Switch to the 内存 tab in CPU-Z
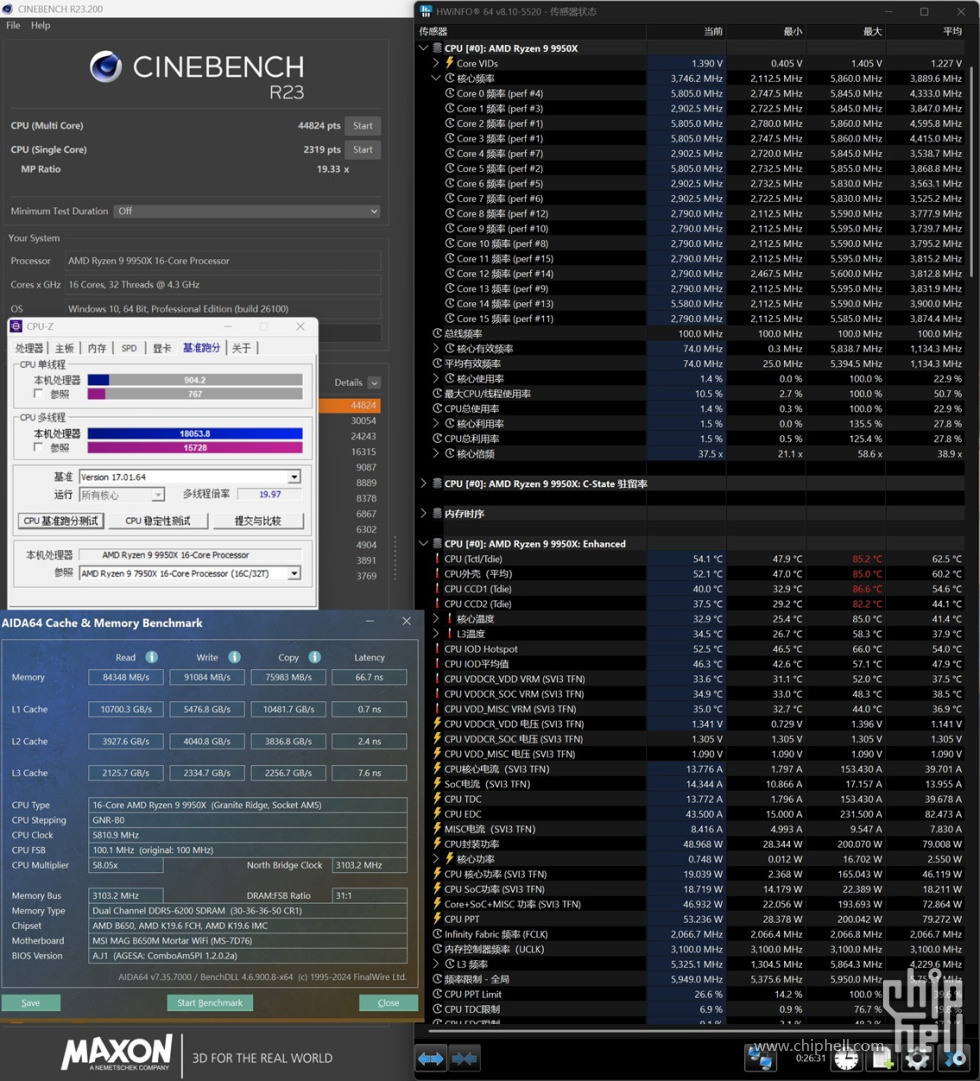 [x=97, y=348]
